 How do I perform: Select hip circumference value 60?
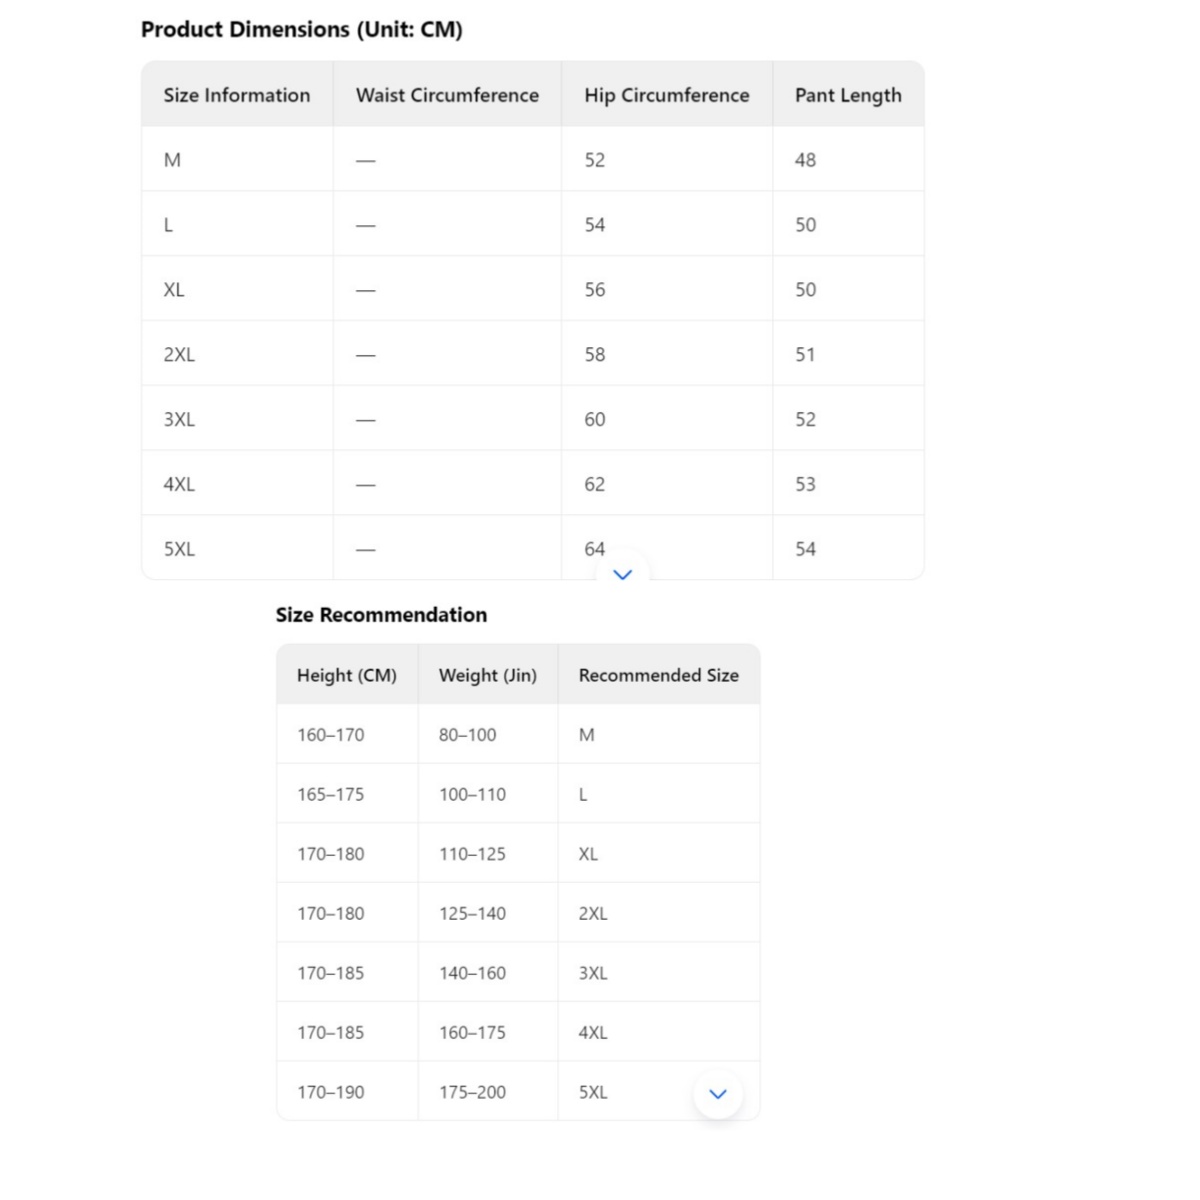595,420
